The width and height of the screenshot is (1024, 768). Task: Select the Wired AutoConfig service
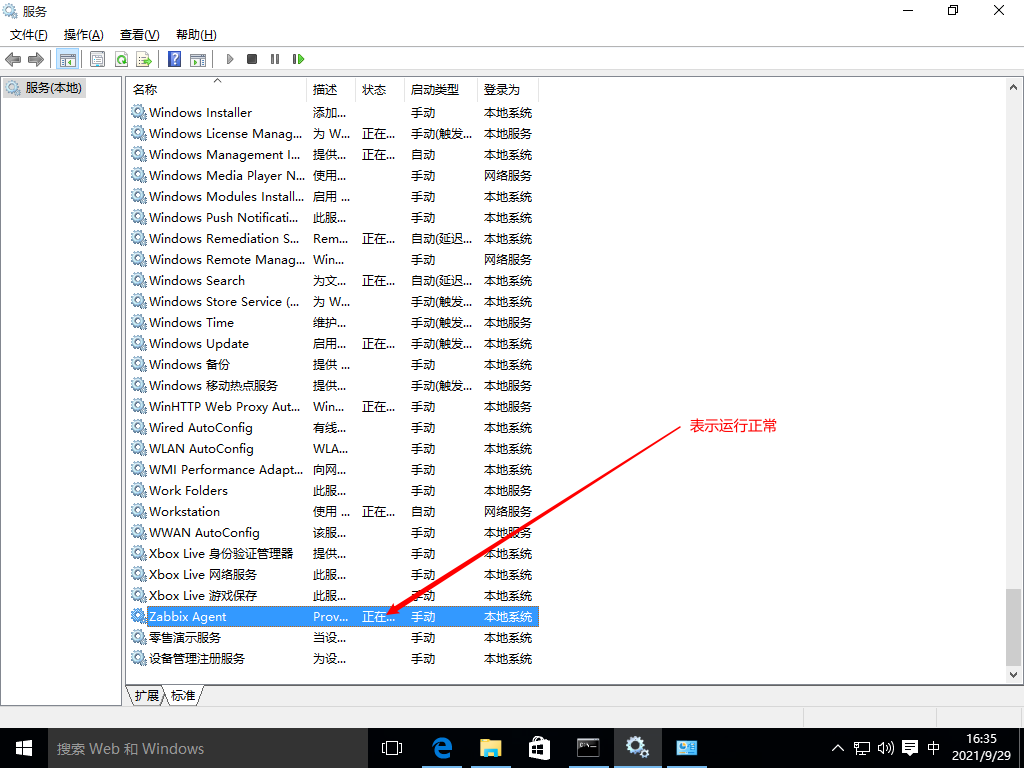click(x=334, y=427)
